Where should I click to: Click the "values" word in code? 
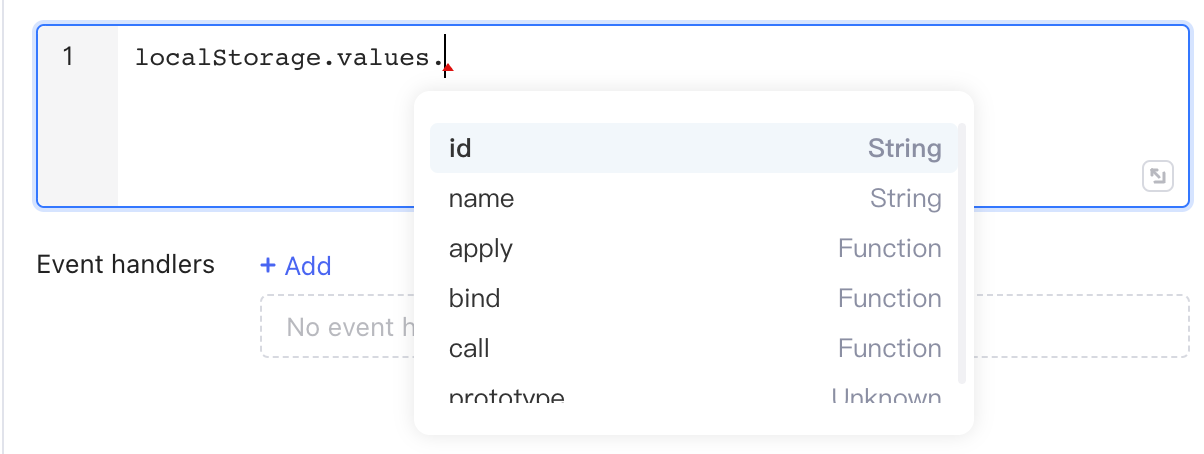click(x=385, y=58)
